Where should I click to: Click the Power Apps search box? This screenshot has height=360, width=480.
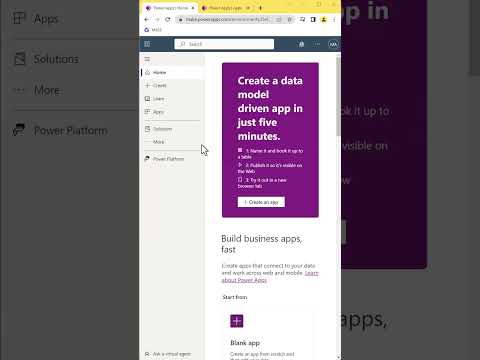click(224, 44)
